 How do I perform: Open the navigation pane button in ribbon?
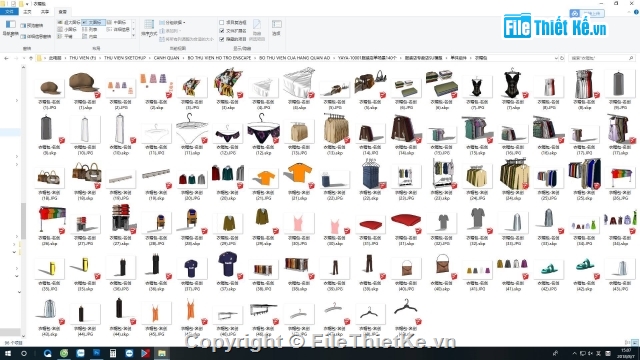point(10,28)
